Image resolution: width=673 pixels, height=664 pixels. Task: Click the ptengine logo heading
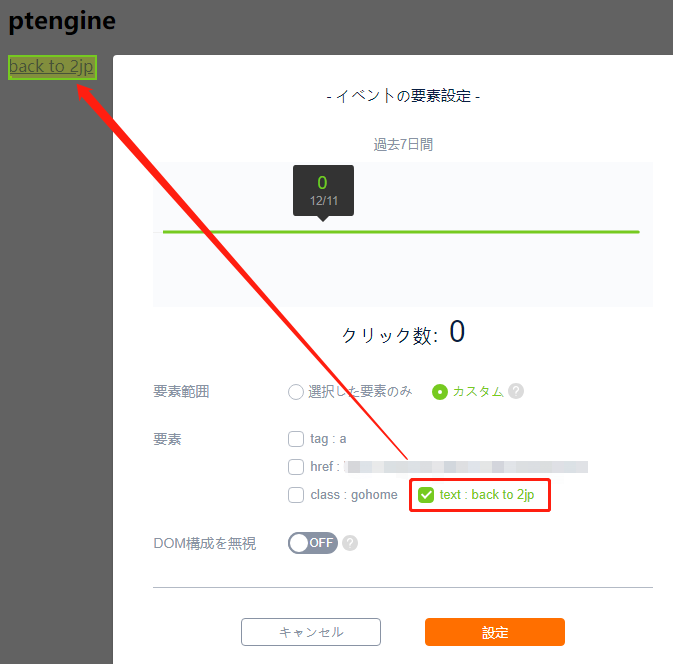click(x=62, y=20)
